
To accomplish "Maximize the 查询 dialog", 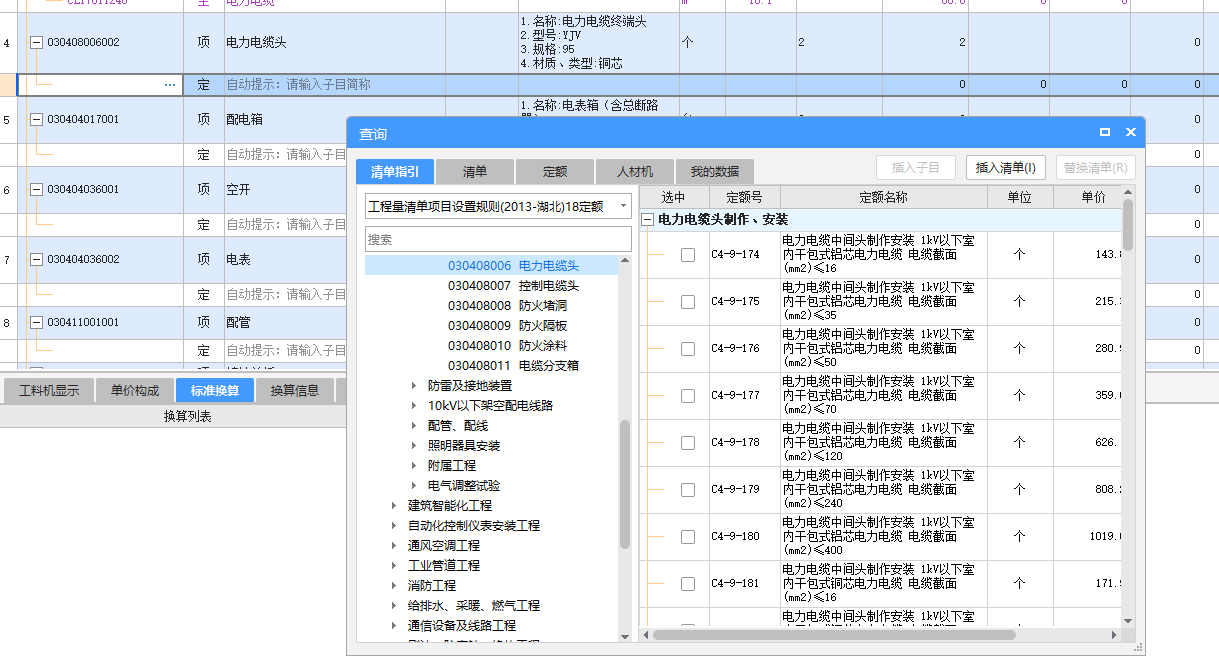I will [x=1105, y=132].
